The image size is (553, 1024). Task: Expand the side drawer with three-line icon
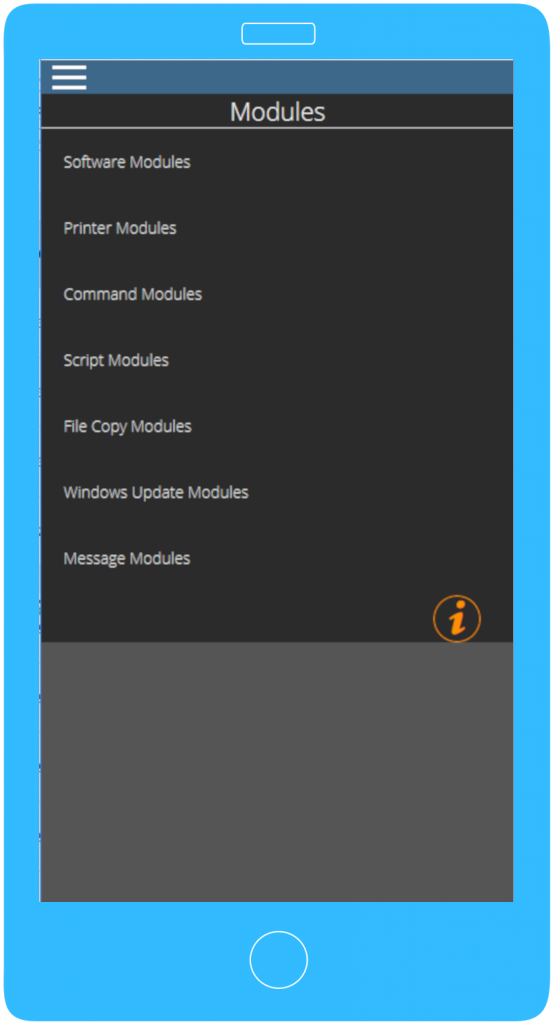(x=69, y=78)
